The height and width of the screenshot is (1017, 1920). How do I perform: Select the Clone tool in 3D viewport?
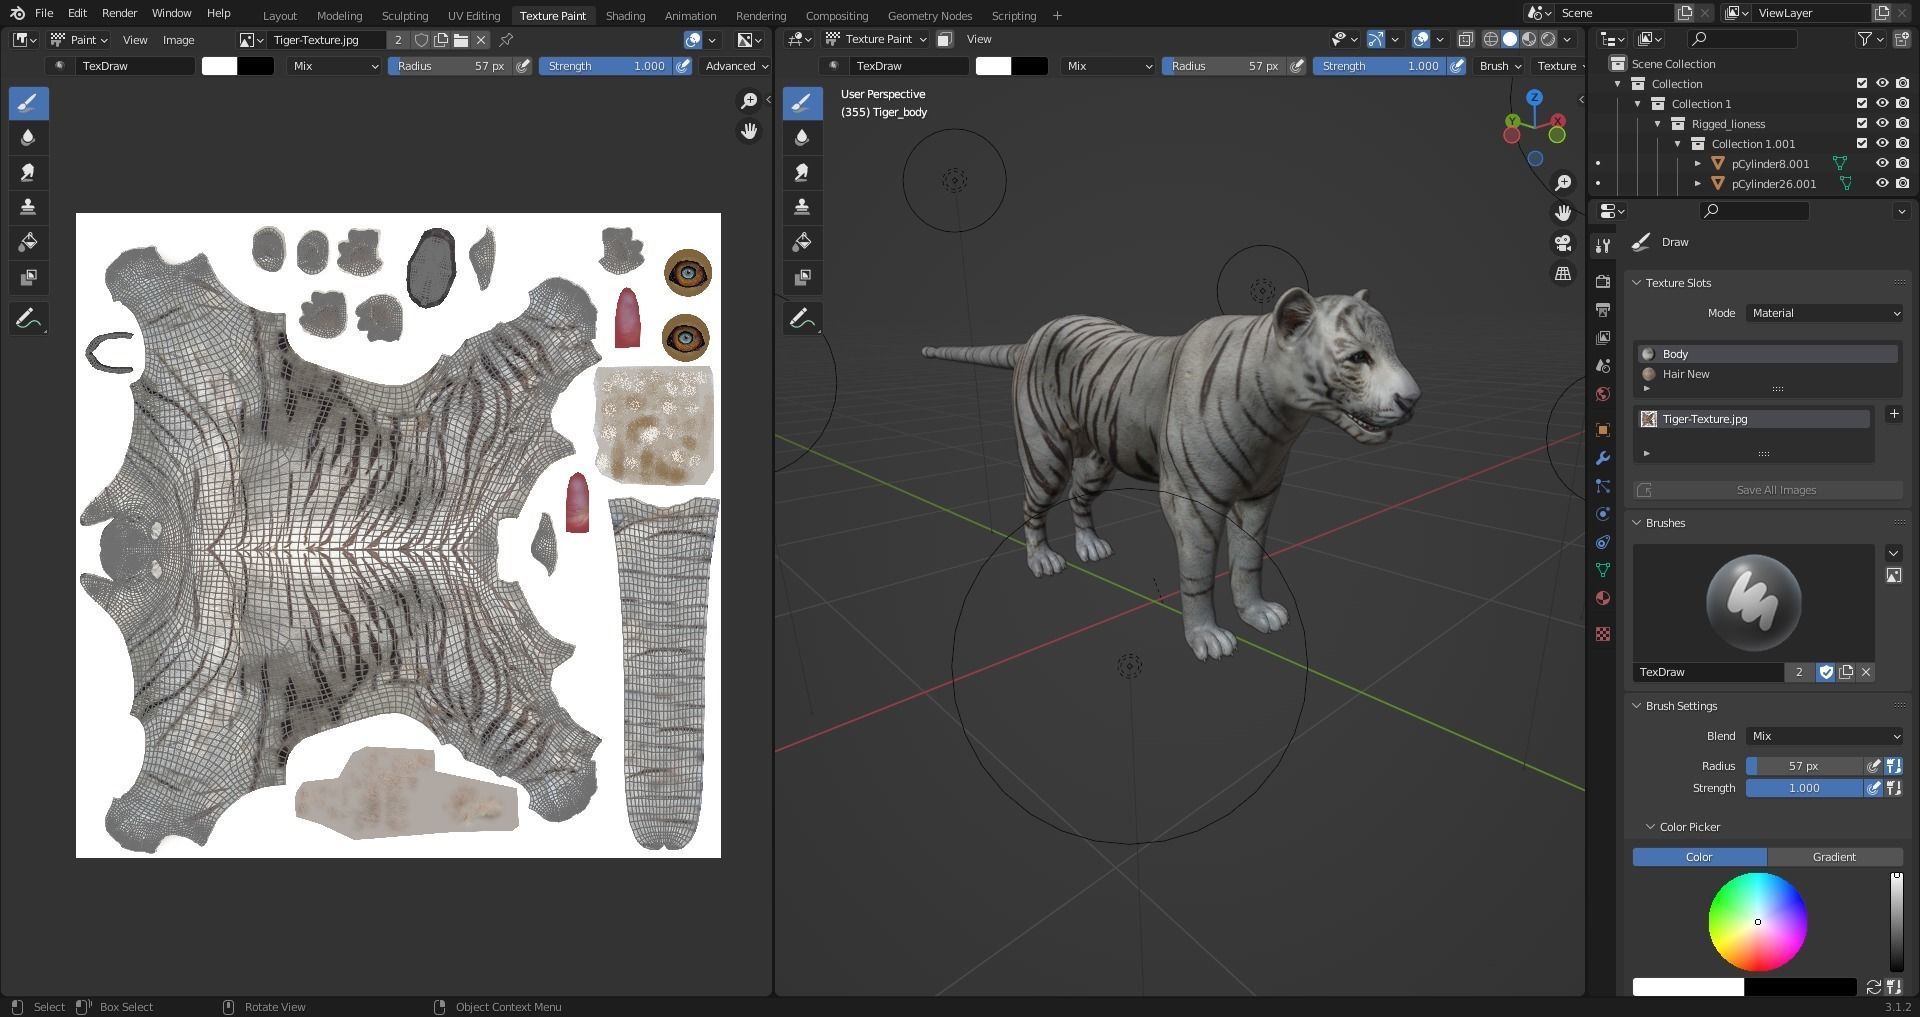pyautogui.click(x=802, y=207)
